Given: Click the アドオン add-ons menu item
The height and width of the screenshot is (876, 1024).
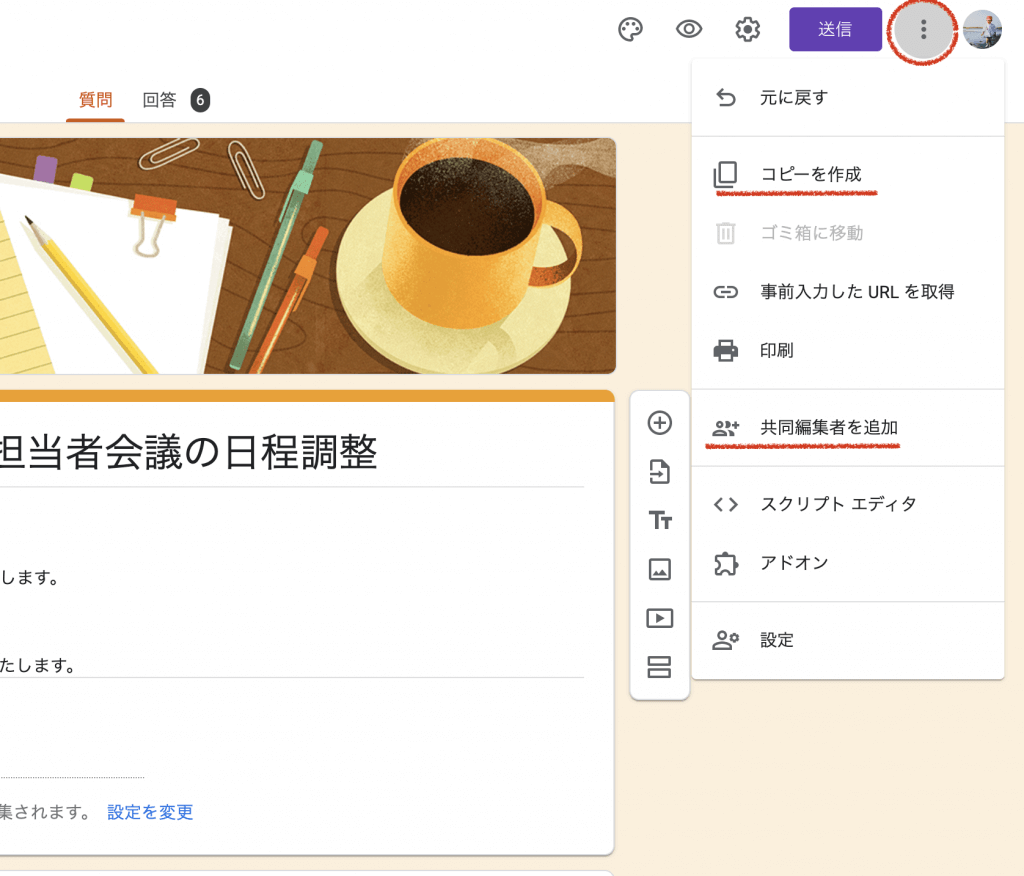Looking at the screenshot, I should 794,563.
